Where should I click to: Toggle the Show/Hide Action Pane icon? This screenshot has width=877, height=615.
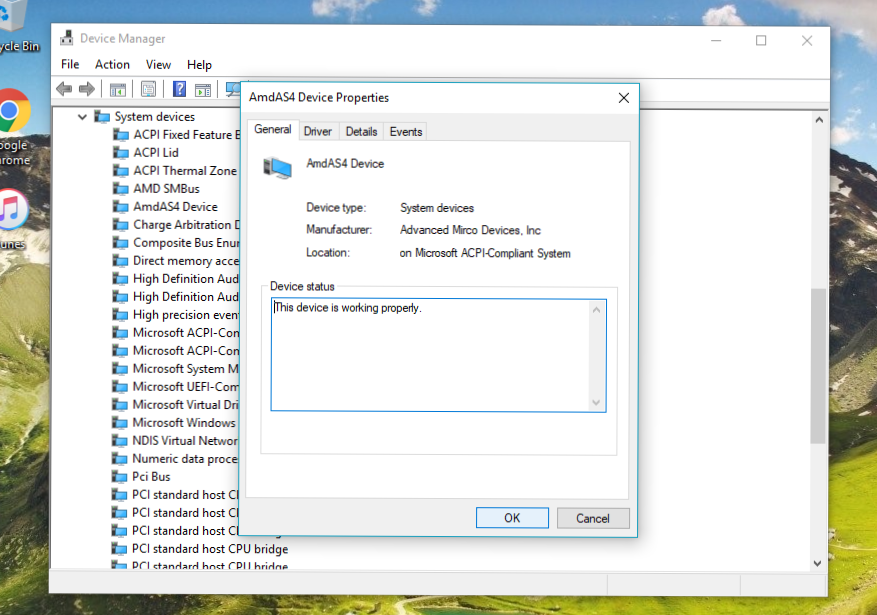tap(203, 89)
